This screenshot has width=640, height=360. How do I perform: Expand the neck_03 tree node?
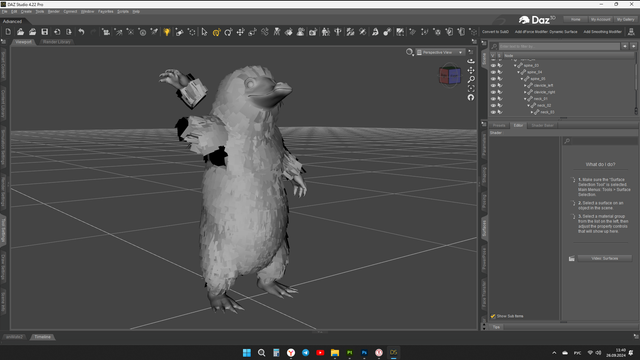pos(531,112)
